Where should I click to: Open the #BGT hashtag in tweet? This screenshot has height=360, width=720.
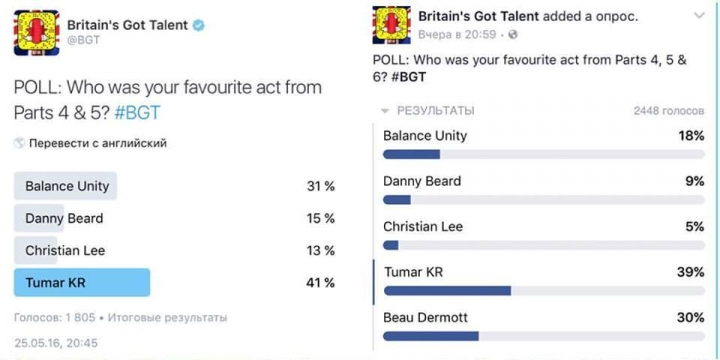pos(137,112)
